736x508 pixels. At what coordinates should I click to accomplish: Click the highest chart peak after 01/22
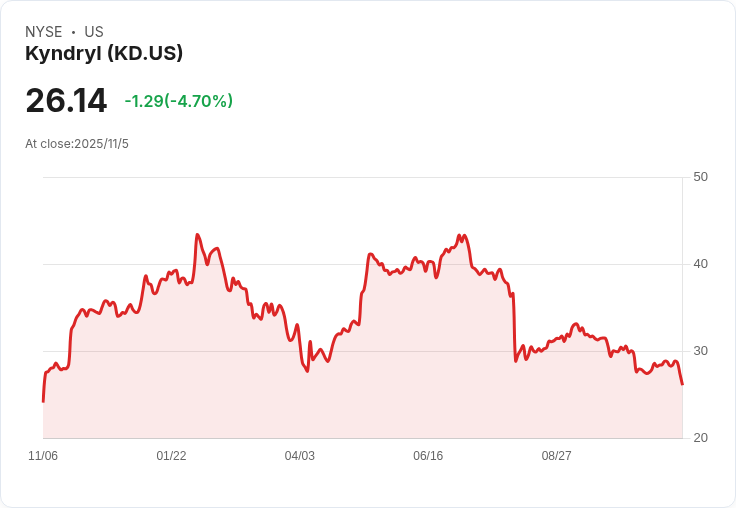[x=197, y=235]
